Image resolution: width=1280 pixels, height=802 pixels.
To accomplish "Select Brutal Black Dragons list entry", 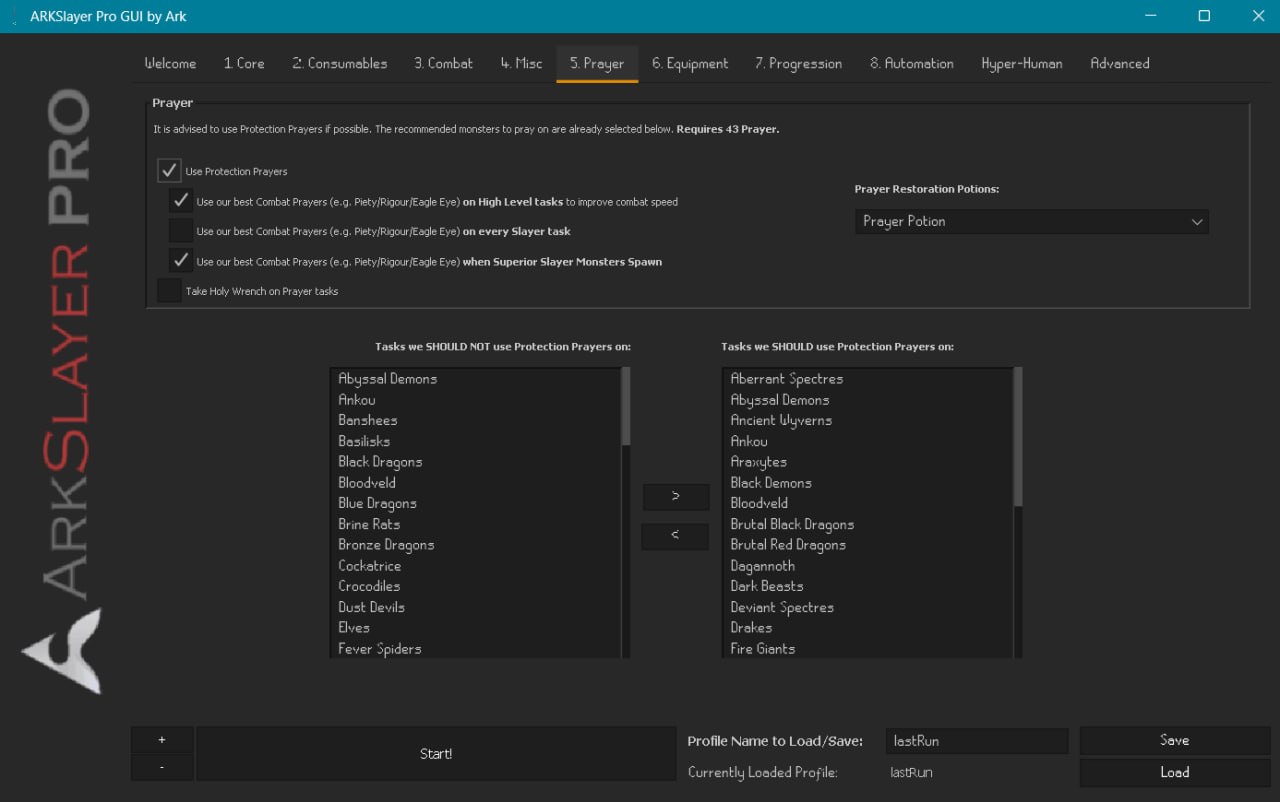I will pos(868,524).
